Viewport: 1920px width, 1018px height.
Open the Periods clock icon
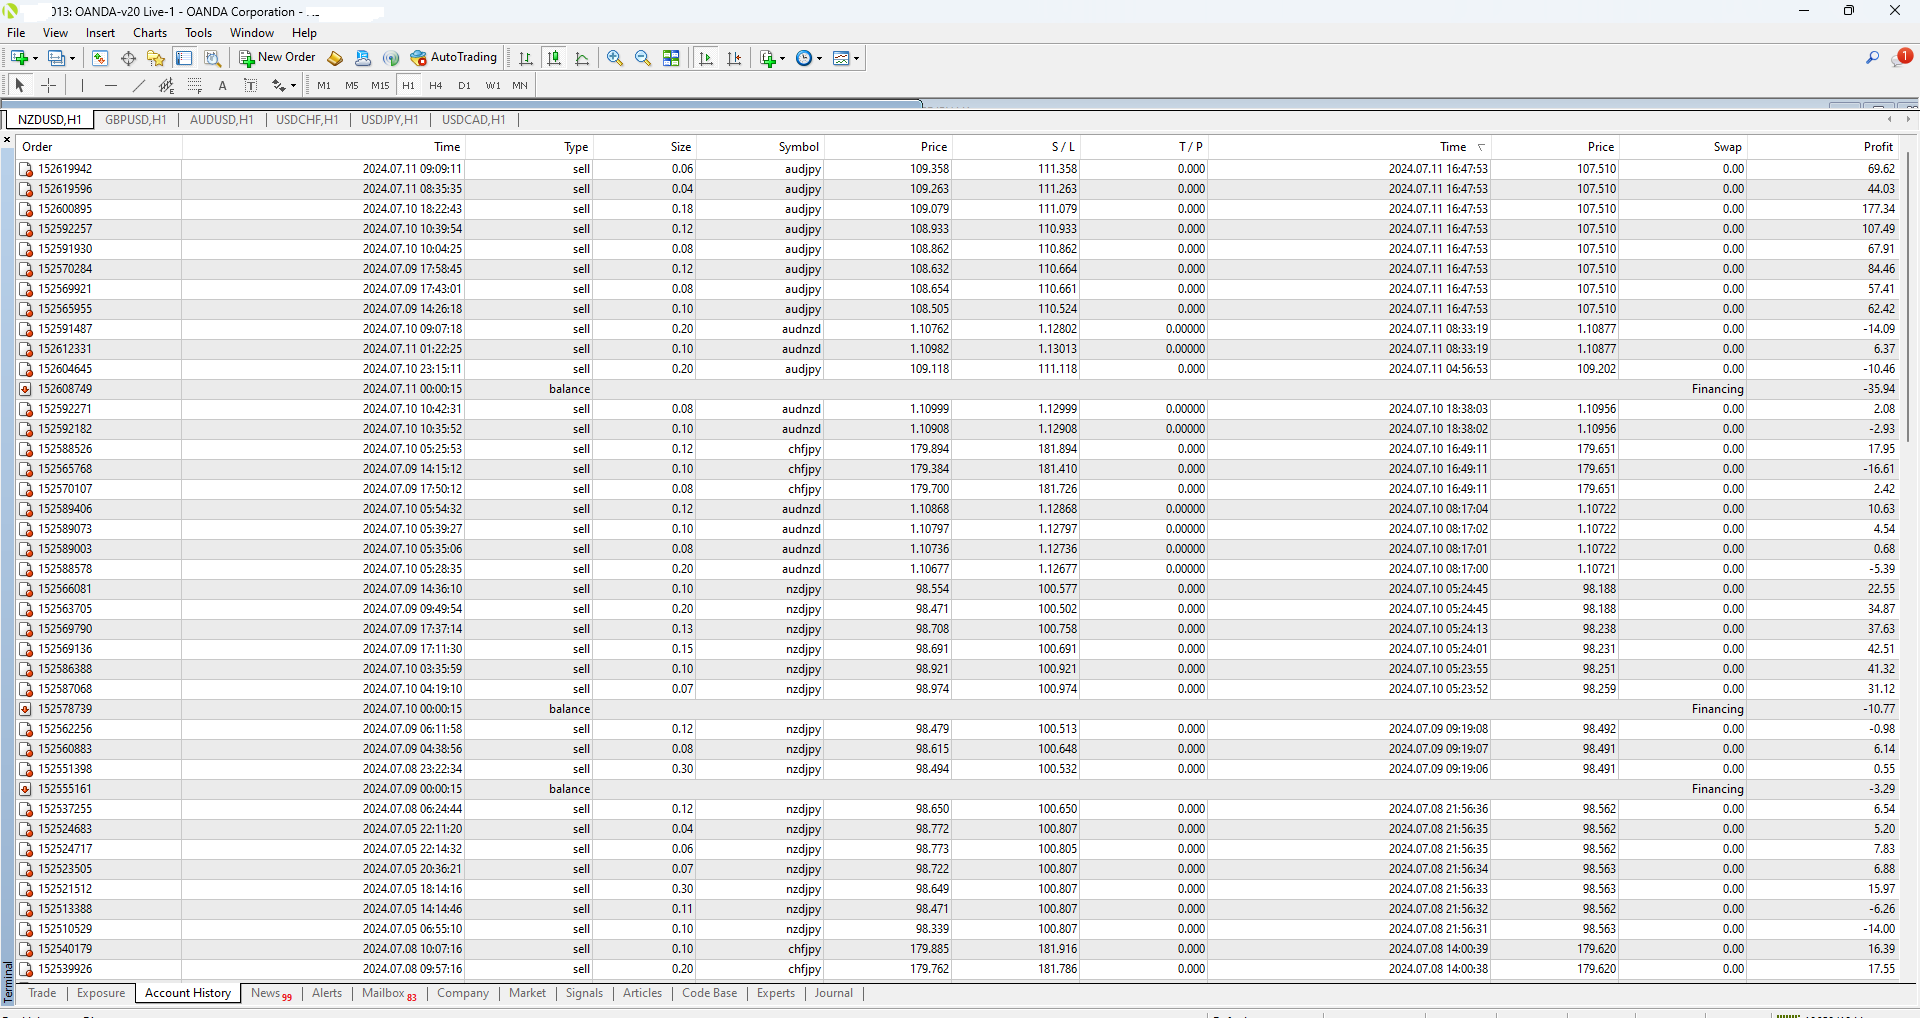point(804,58)
